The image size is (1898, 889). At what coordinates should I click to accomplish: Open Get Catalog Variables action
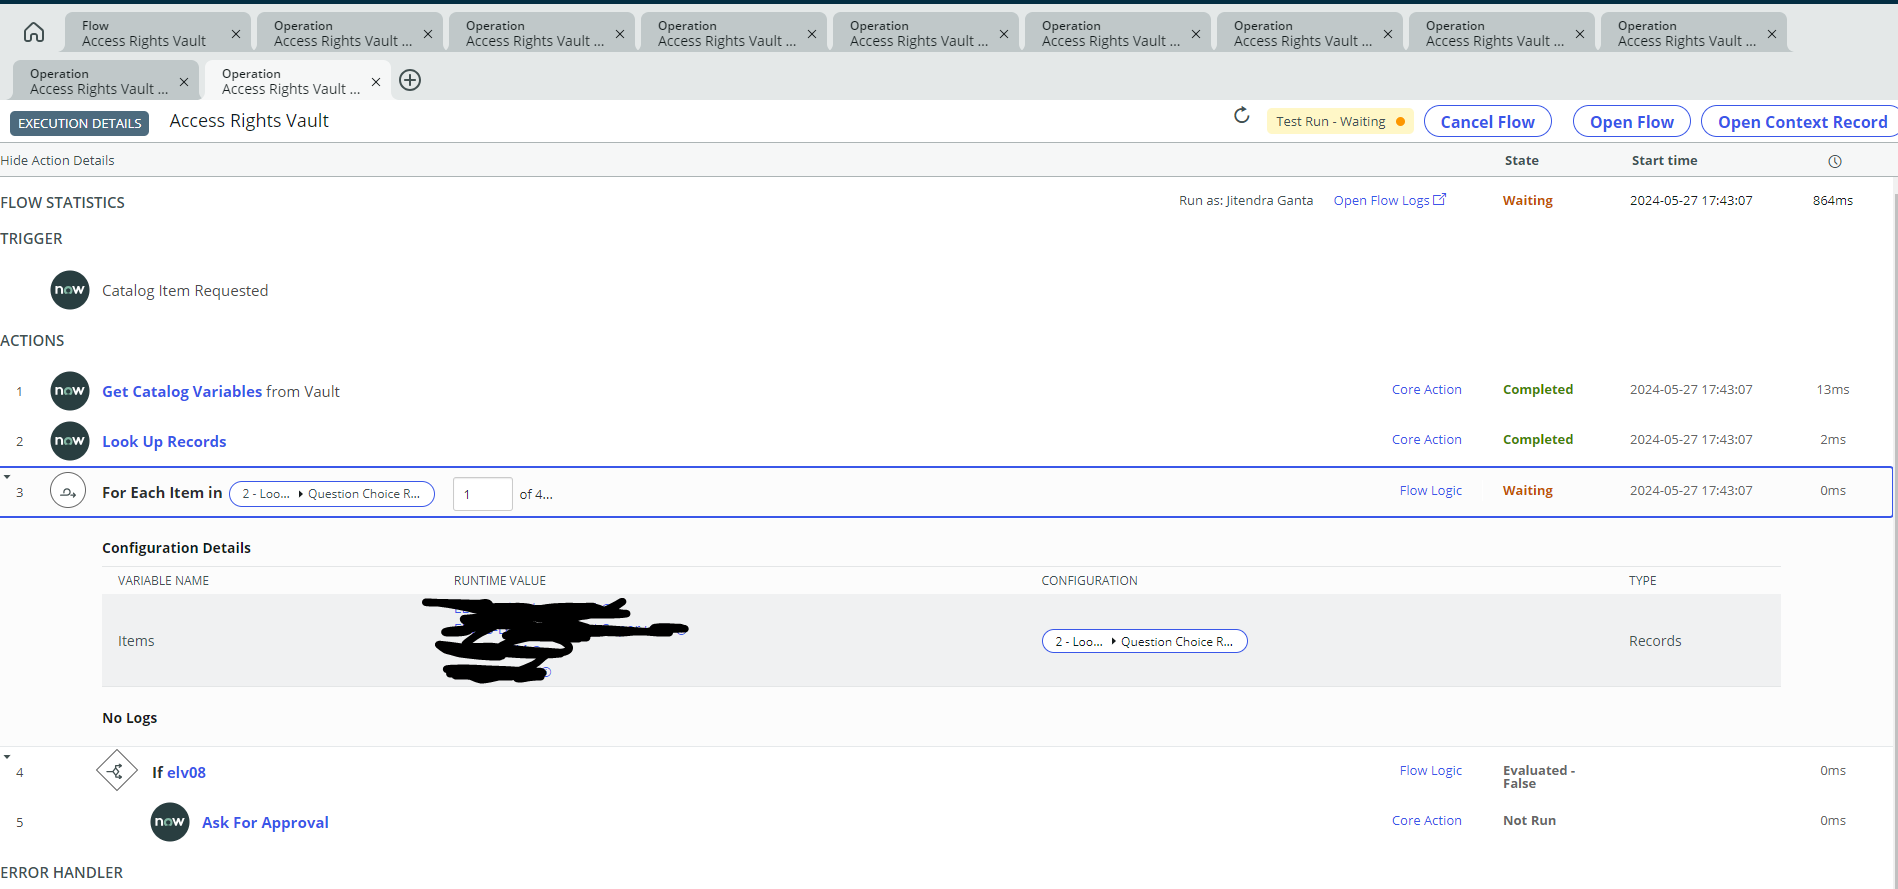click(x=182, y=391)
